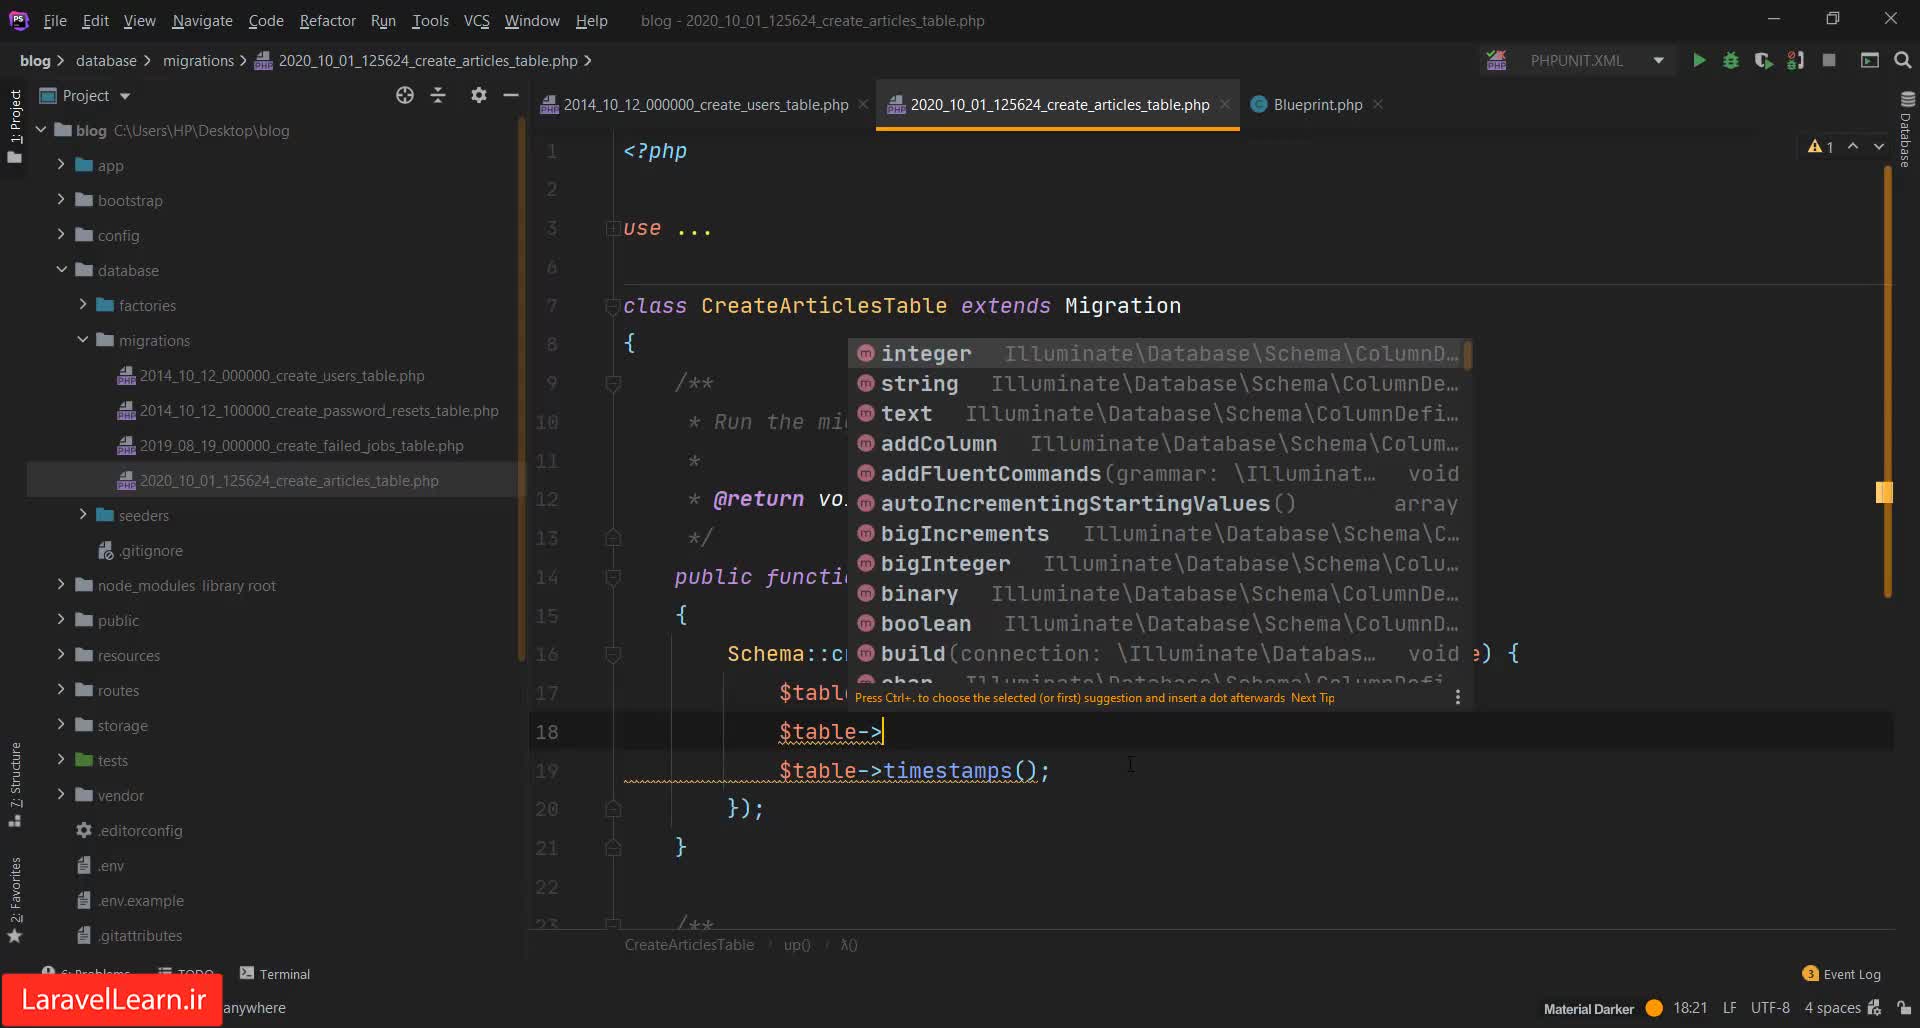1920x1028 pixels.
Task: Expand the factories folder
Action: [x=83, y=305]
